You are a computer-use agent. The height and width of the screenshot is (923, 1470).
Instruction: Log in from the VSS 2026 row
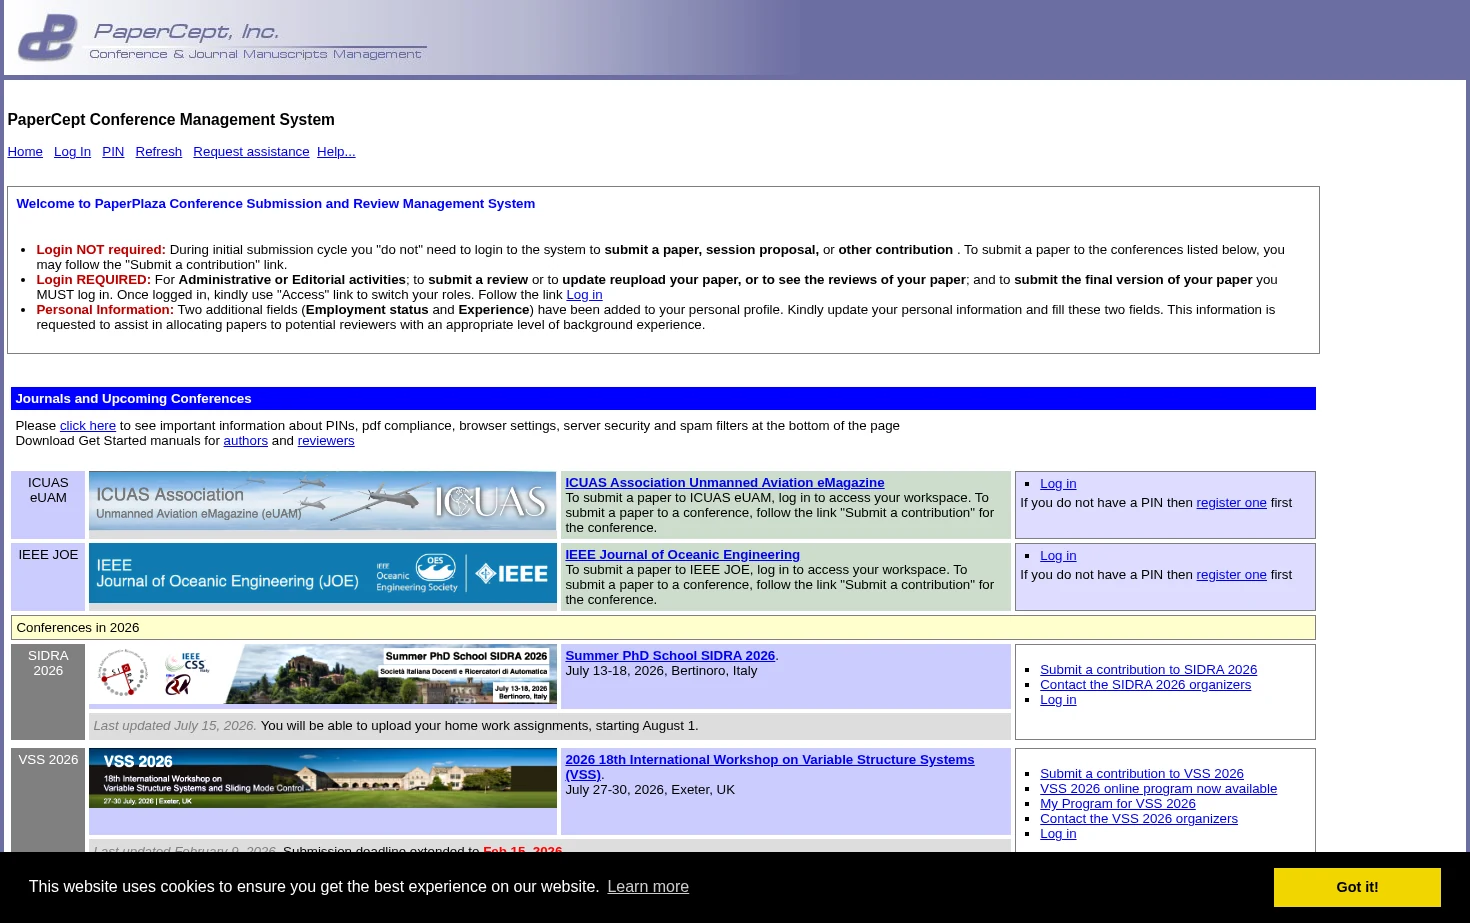tap(1058, 834)
